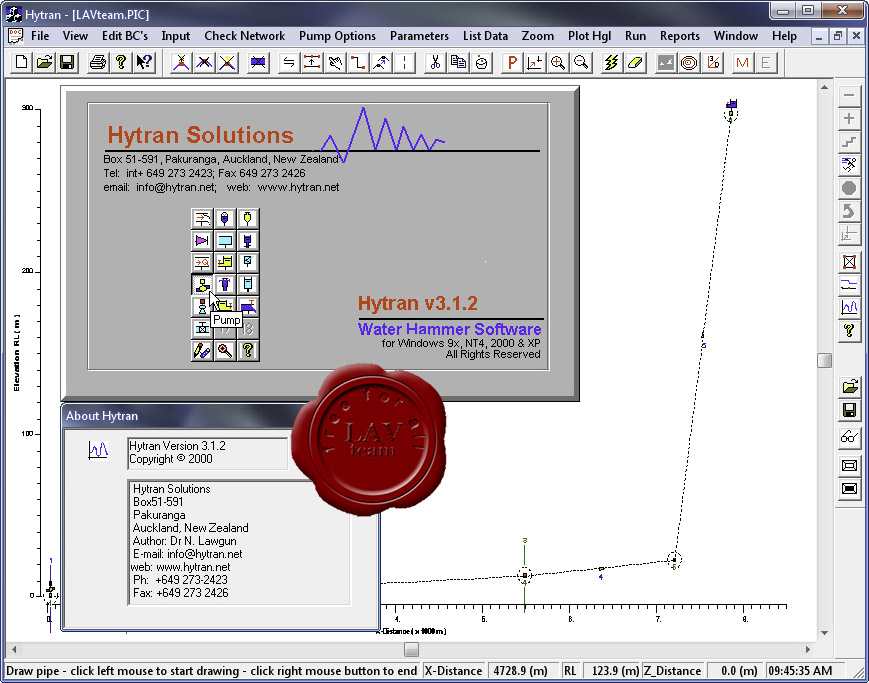Click the horizontal scrollbar thumb

click(x=411, y=649)
